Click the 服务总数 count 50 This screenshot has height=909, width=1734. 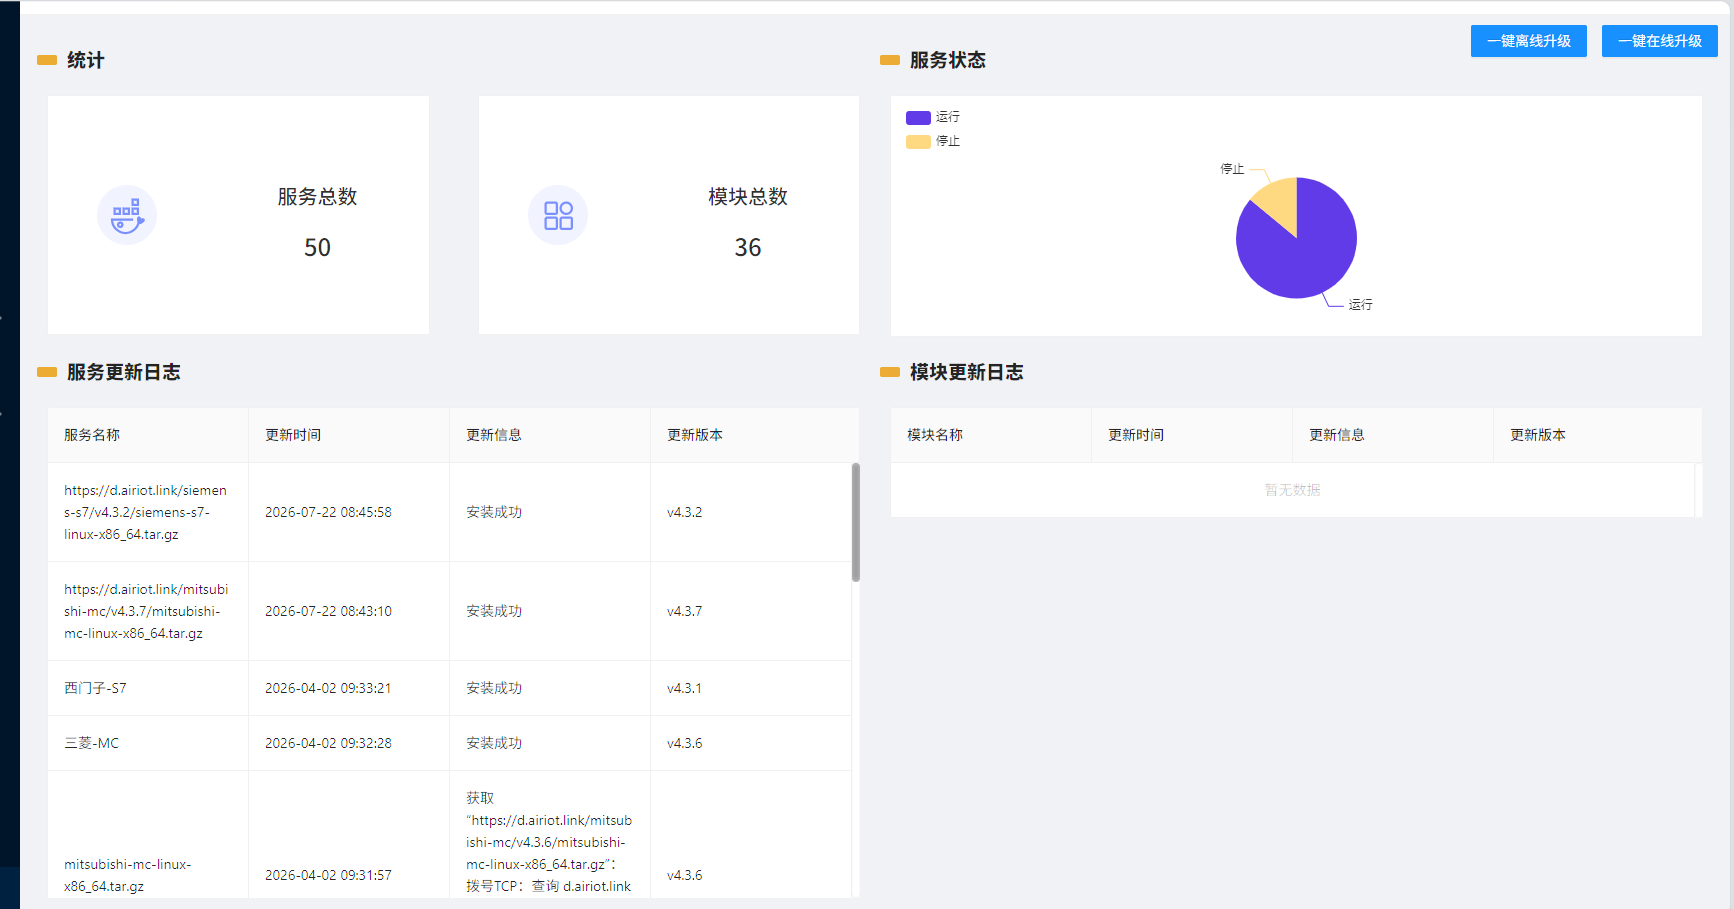(317, 247)
